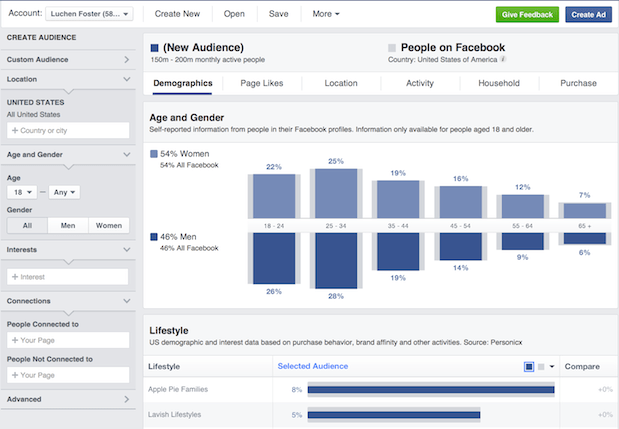
Task: Click the gray People on Facebook legend square
Action: pyautogui.click(x=391, y=47)
